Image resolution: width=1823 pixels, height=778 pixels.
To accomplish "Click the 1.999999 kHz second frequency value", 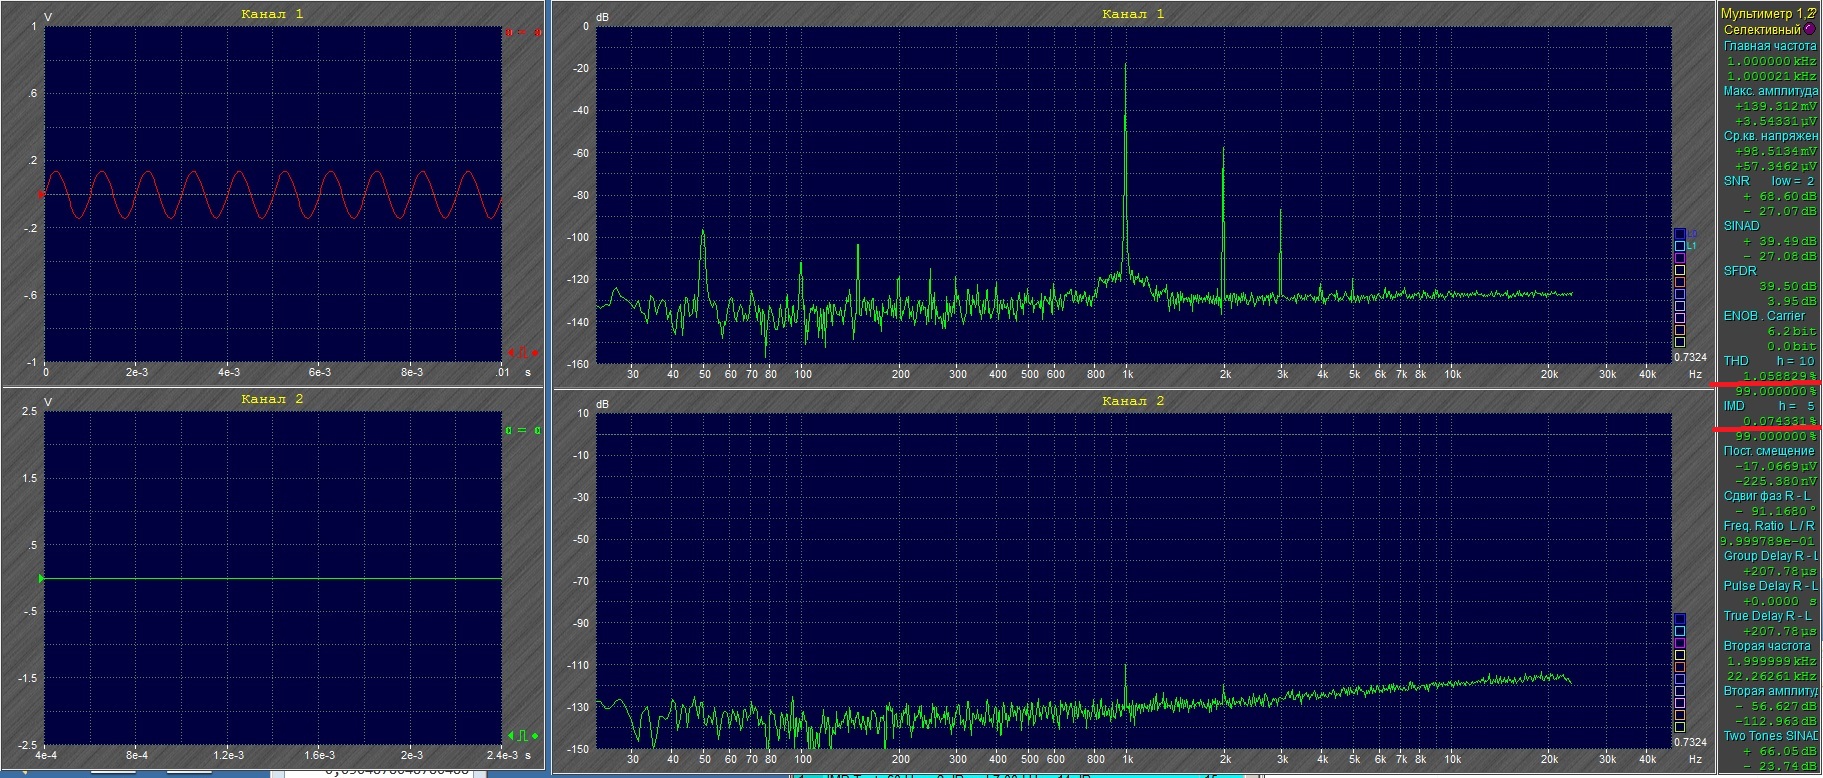I will click(x=1772, y=661).
